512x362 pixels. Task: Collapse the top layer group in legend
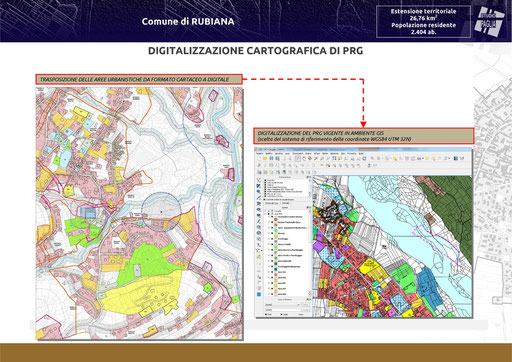pos(265,211)
